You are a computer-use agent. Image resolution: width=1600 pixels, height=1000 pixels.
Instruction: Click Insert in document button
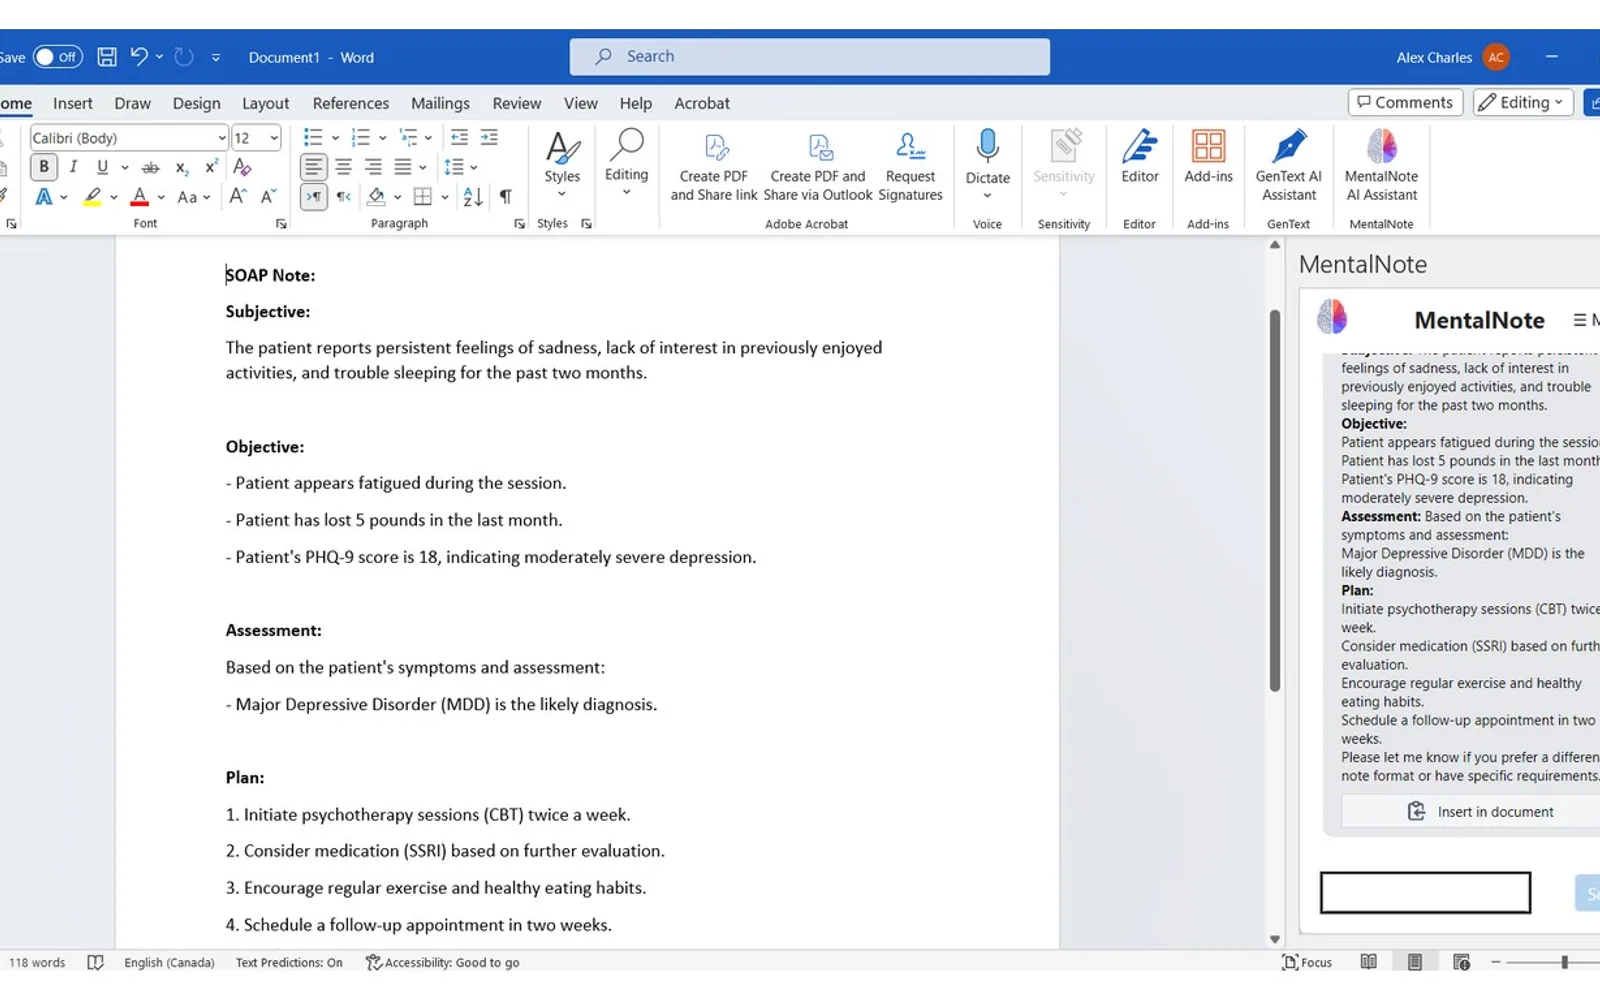tap(1480, 811)
